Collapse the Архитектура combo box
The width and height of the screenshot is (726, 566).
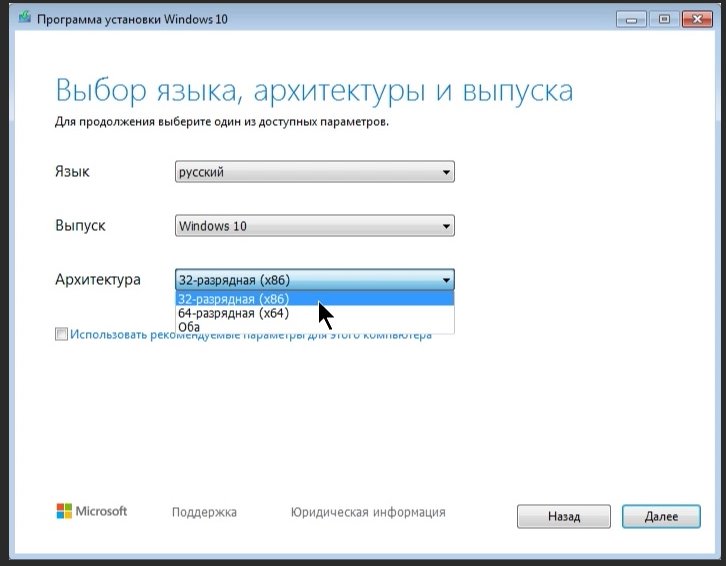314,280
